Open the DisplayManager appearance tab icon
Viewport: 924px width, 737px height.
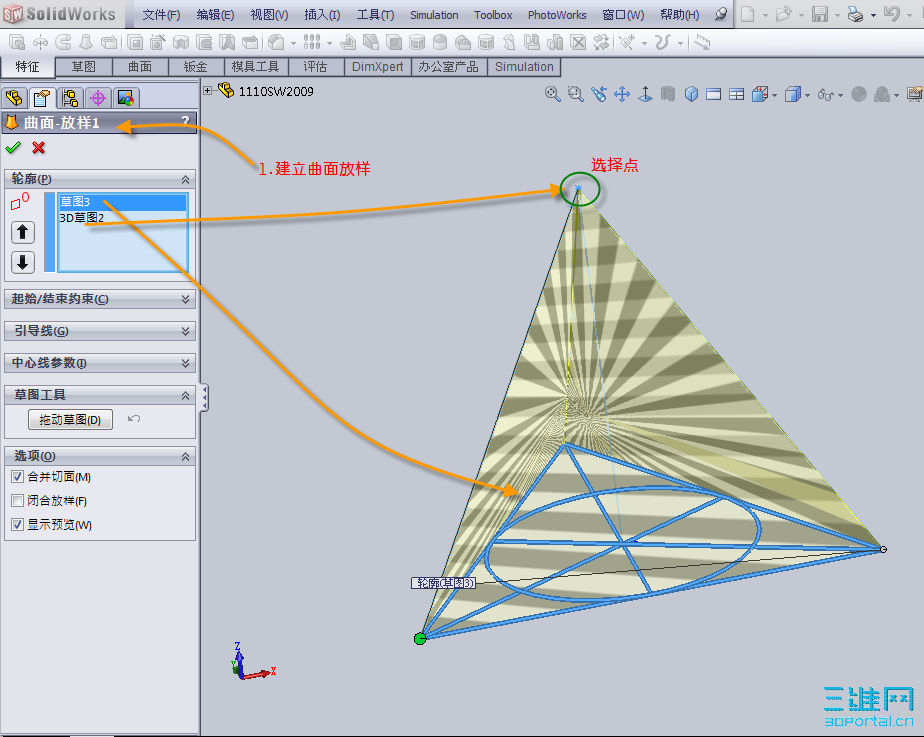126,98
